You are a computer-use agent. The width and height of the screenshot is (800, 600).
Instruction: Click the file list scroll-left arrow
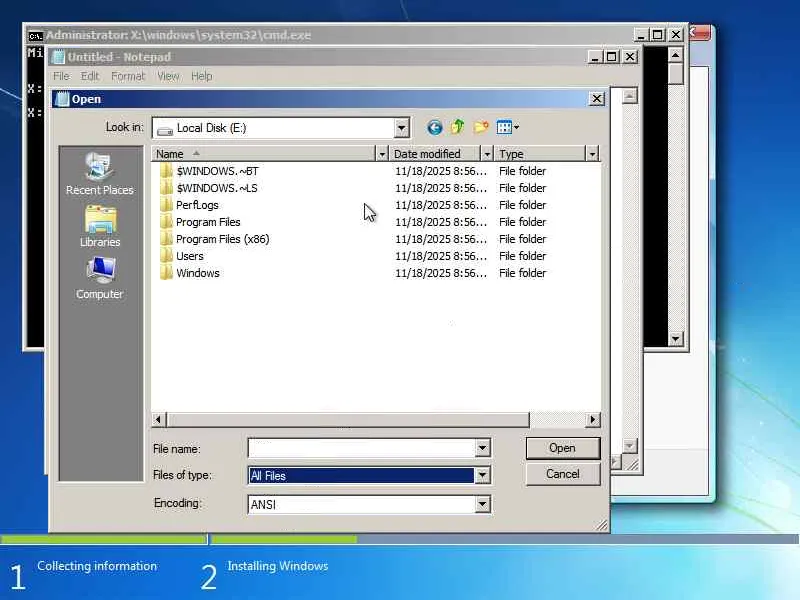pyautogui.click(x=159, y=419)
